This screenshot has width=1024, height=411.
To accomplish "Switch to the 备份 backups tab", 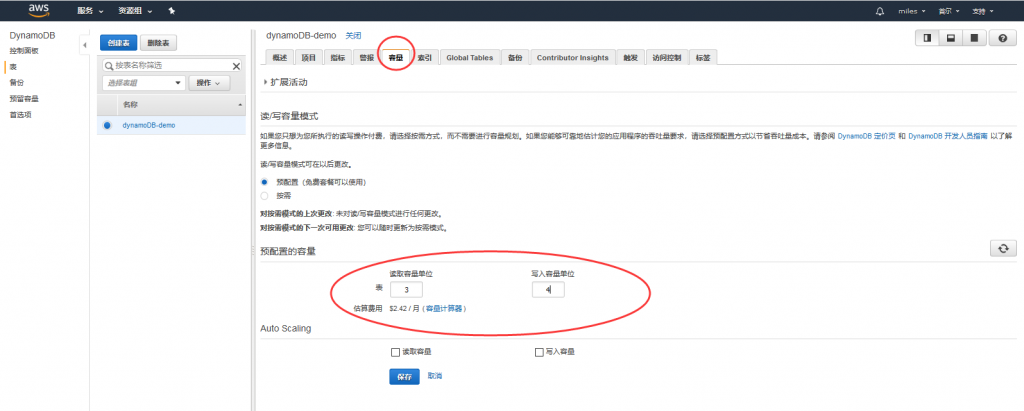I will tap(515, 58).
